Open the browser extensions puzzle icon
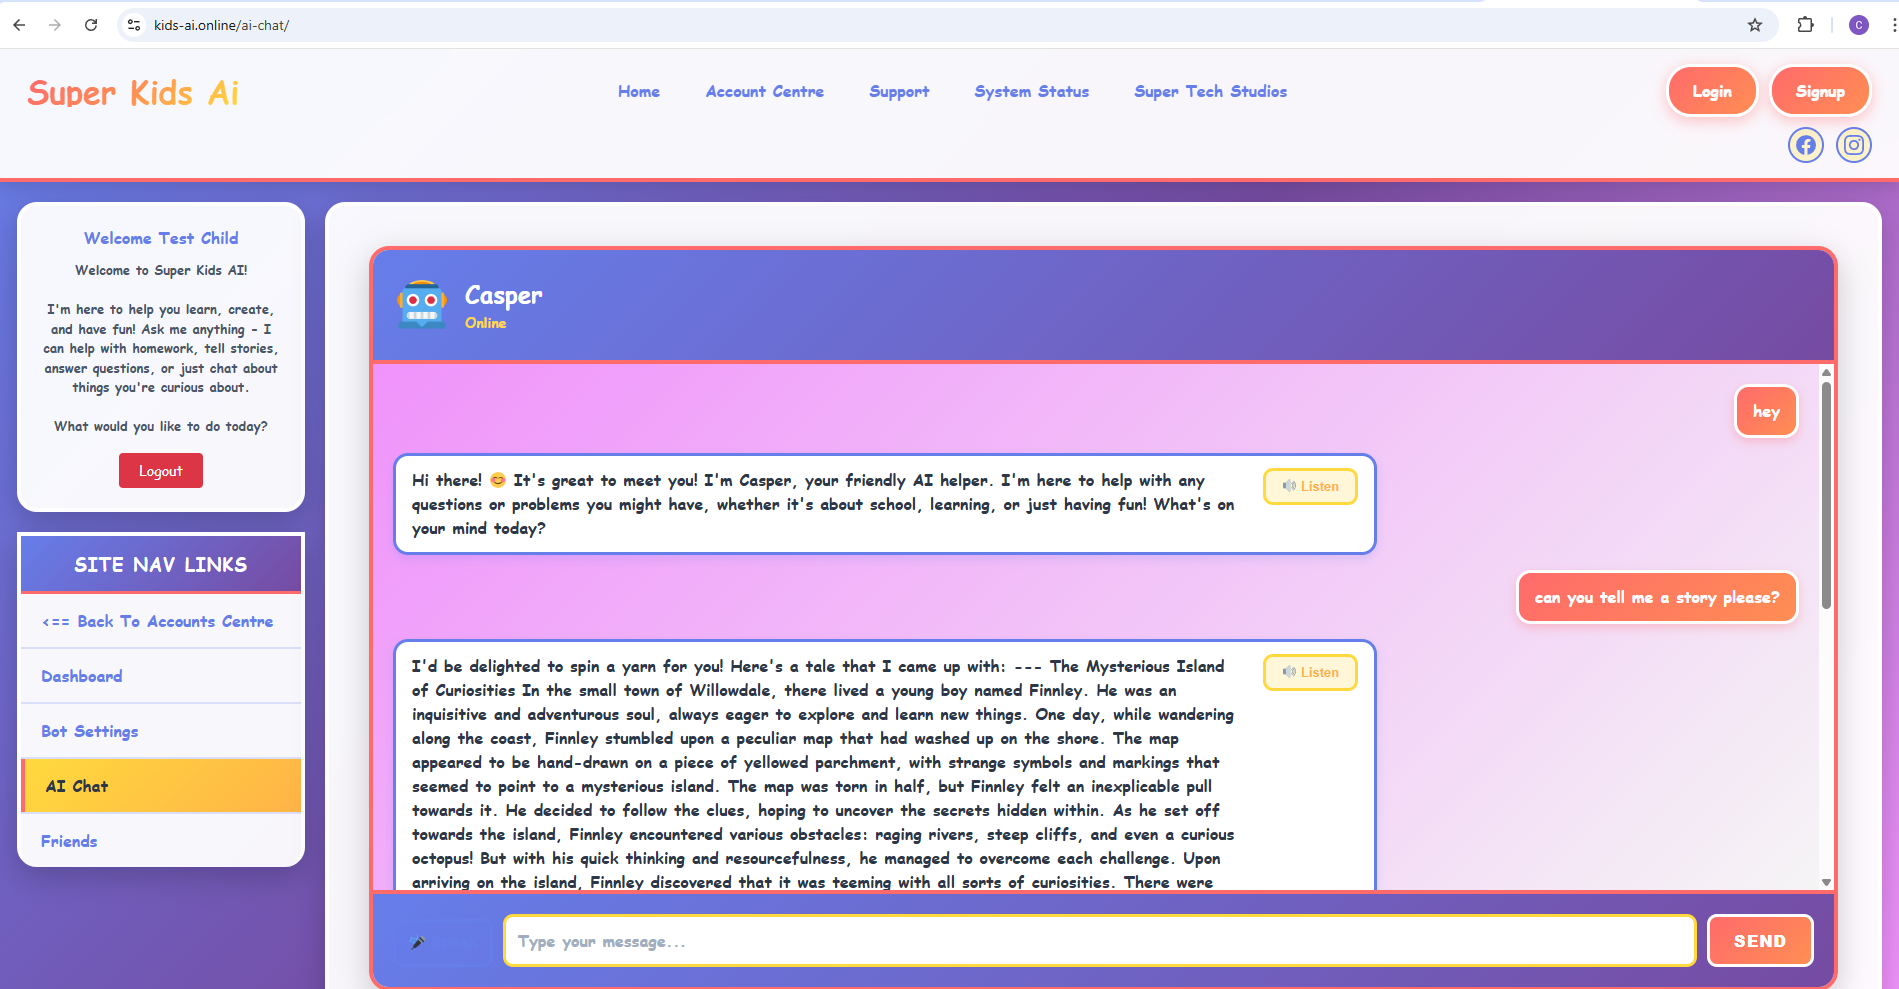The height and width of the screenshot is (989, 1899). (x=1805, y=25)
